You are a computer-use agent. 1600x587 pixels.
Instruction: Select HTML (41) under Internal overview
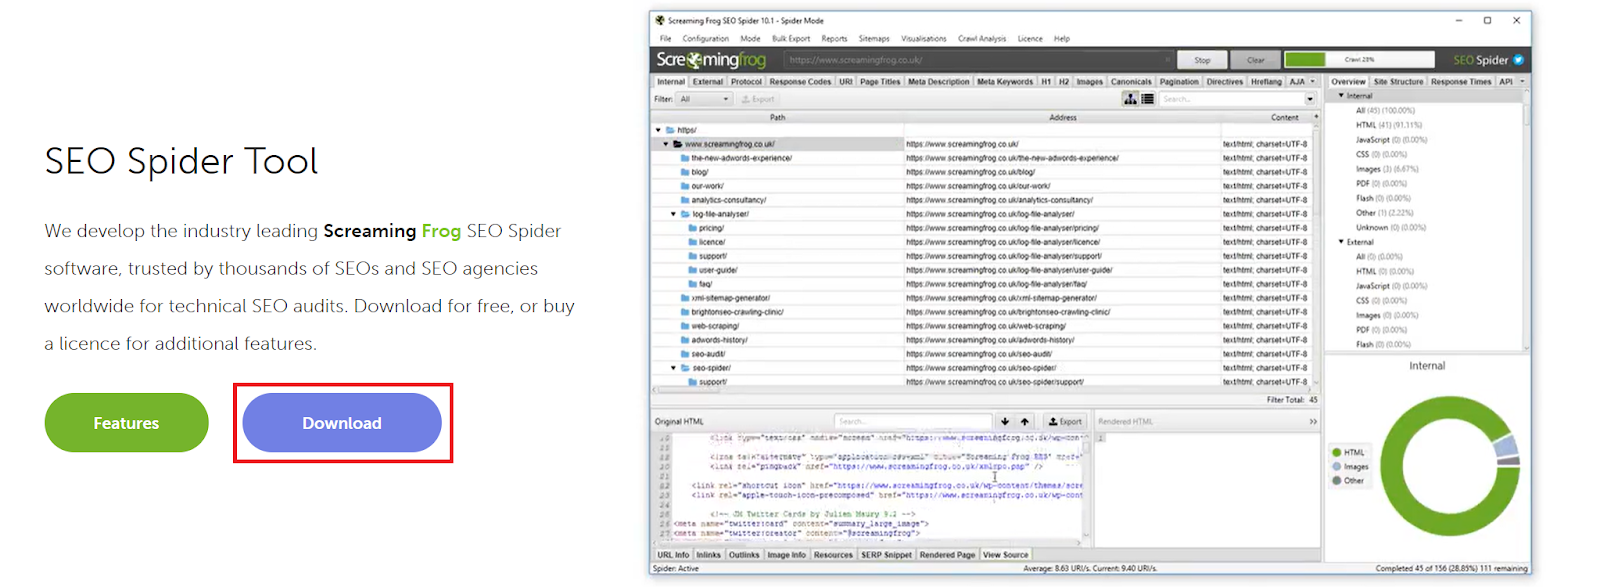click(1389, 125)
